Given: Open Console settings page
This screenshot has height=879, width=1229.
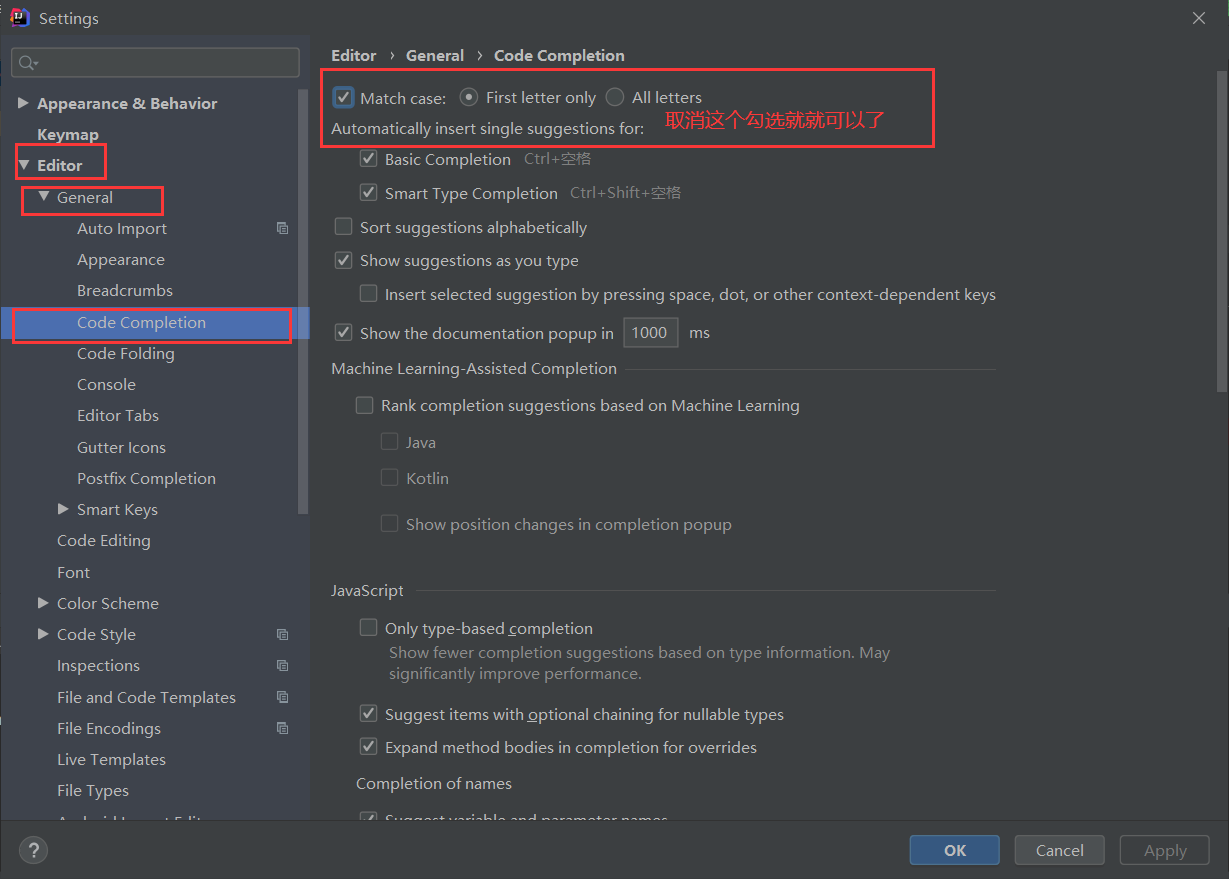Looking at the screenshot, I should (106, 385).
